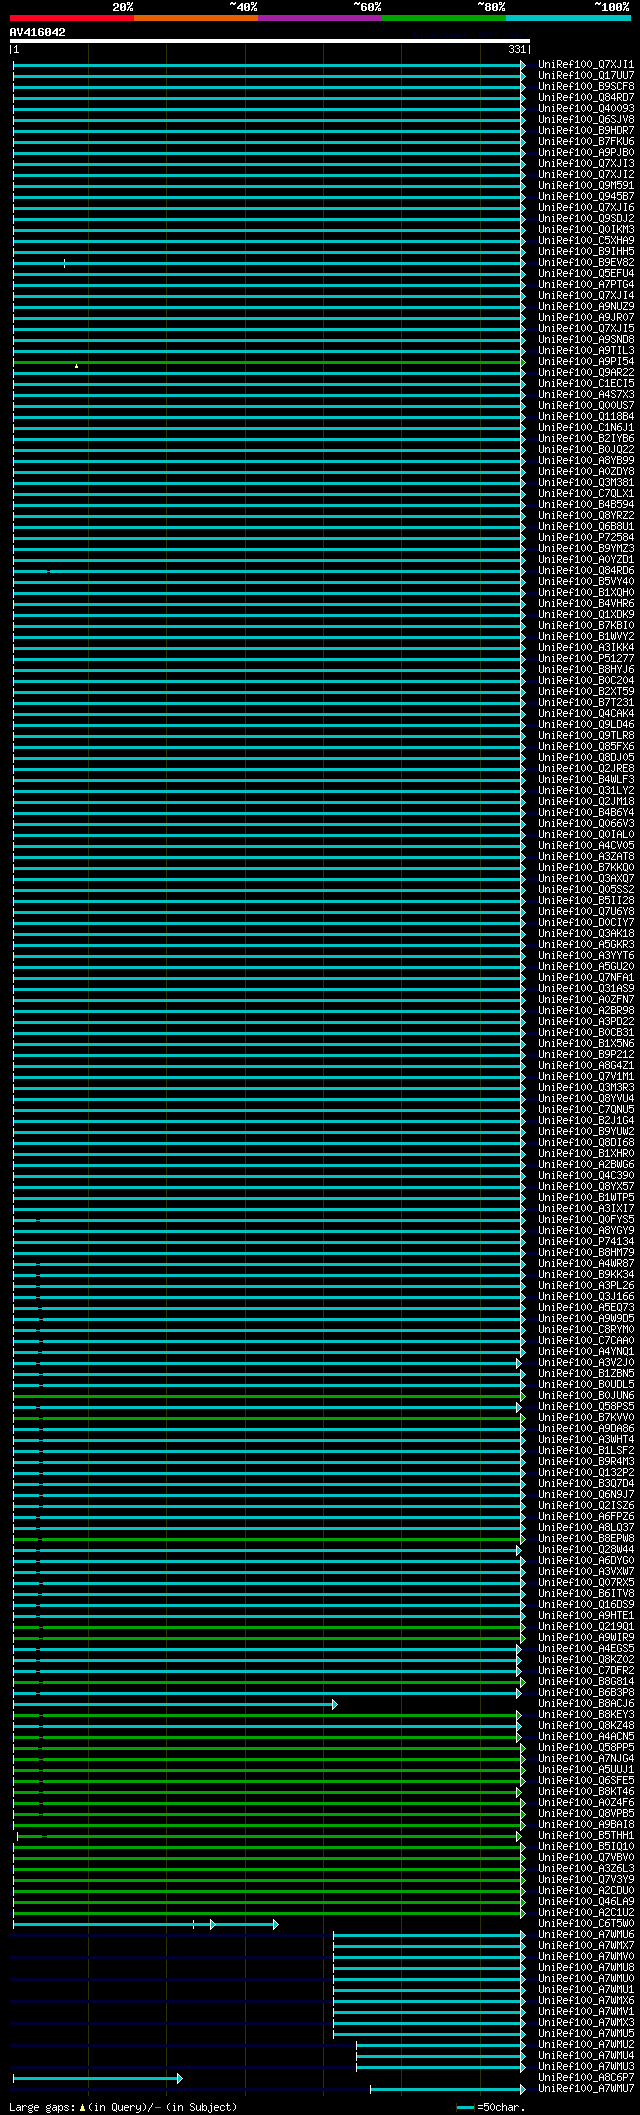Open the UniRef100_Q132P2 hit label

pyautogui.click(x=586, y=1472)
